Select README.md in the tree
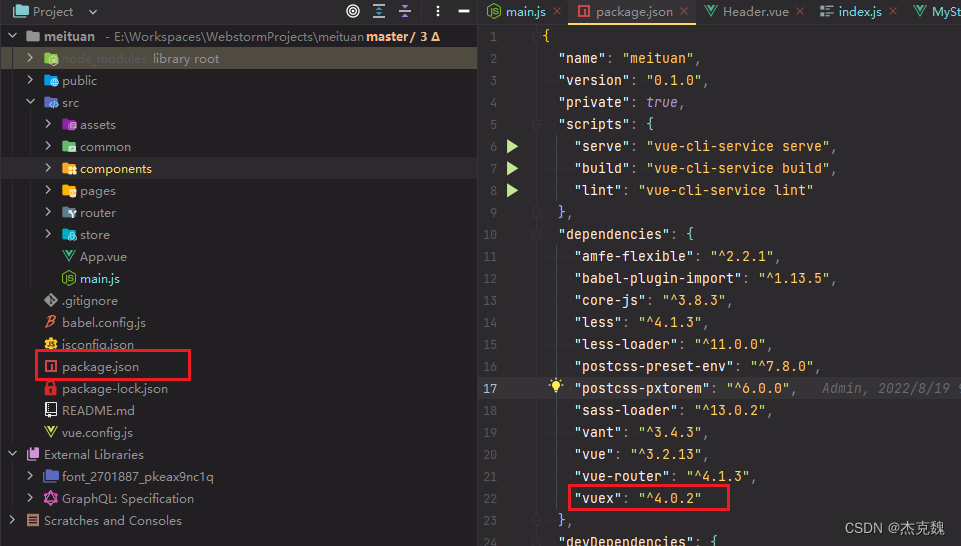This screenshot has height=546, width=961. (98, 411)
